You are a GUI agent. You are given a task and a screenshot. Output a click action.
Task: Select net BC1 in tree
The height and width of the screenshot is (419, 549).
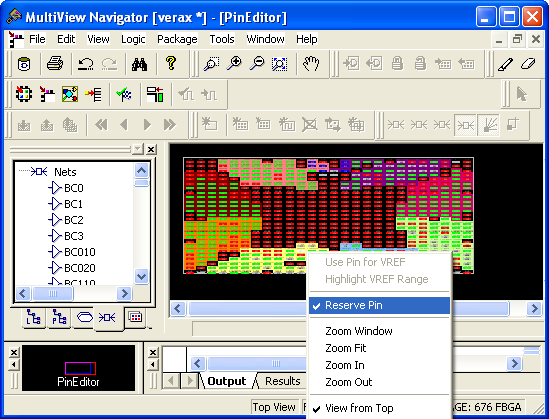tap(74, 204)
